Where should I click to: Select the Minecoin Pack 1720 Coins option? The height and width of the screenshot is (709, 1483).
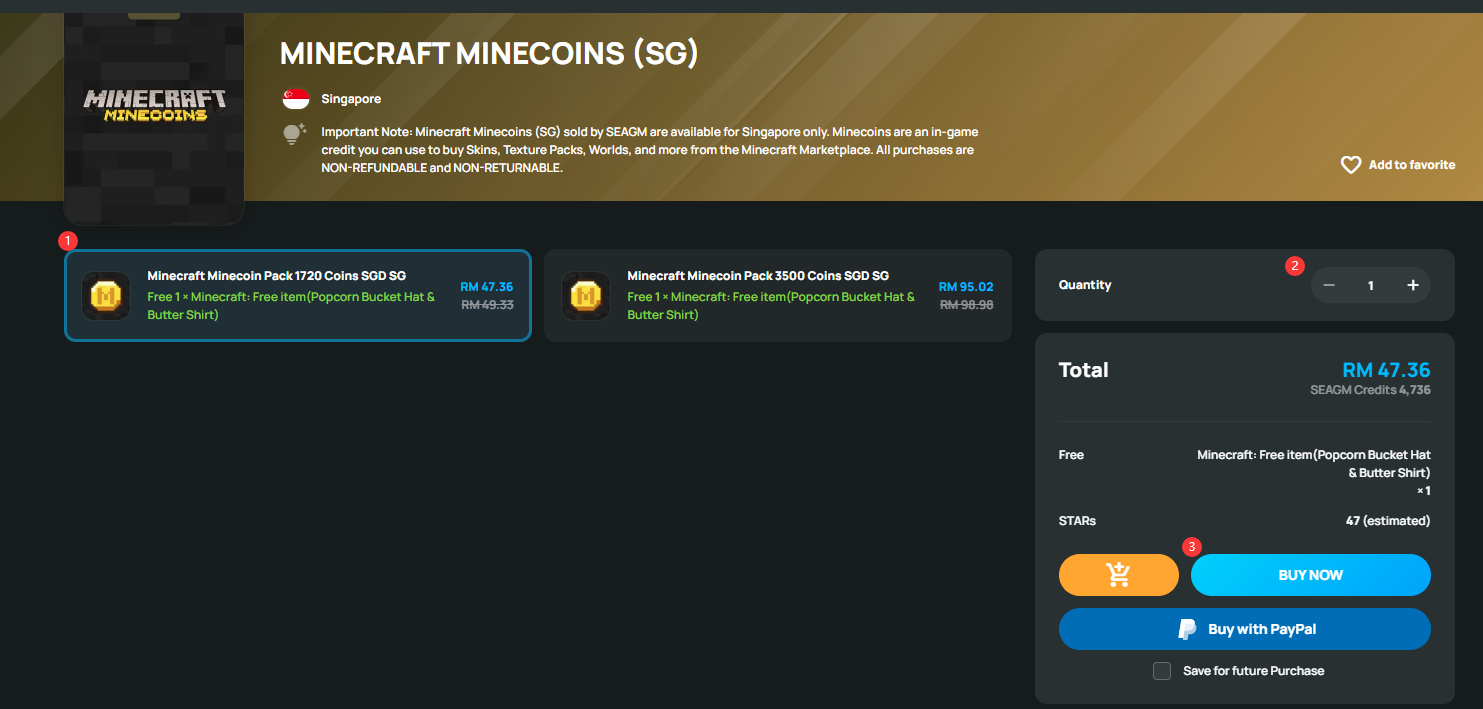298,295
